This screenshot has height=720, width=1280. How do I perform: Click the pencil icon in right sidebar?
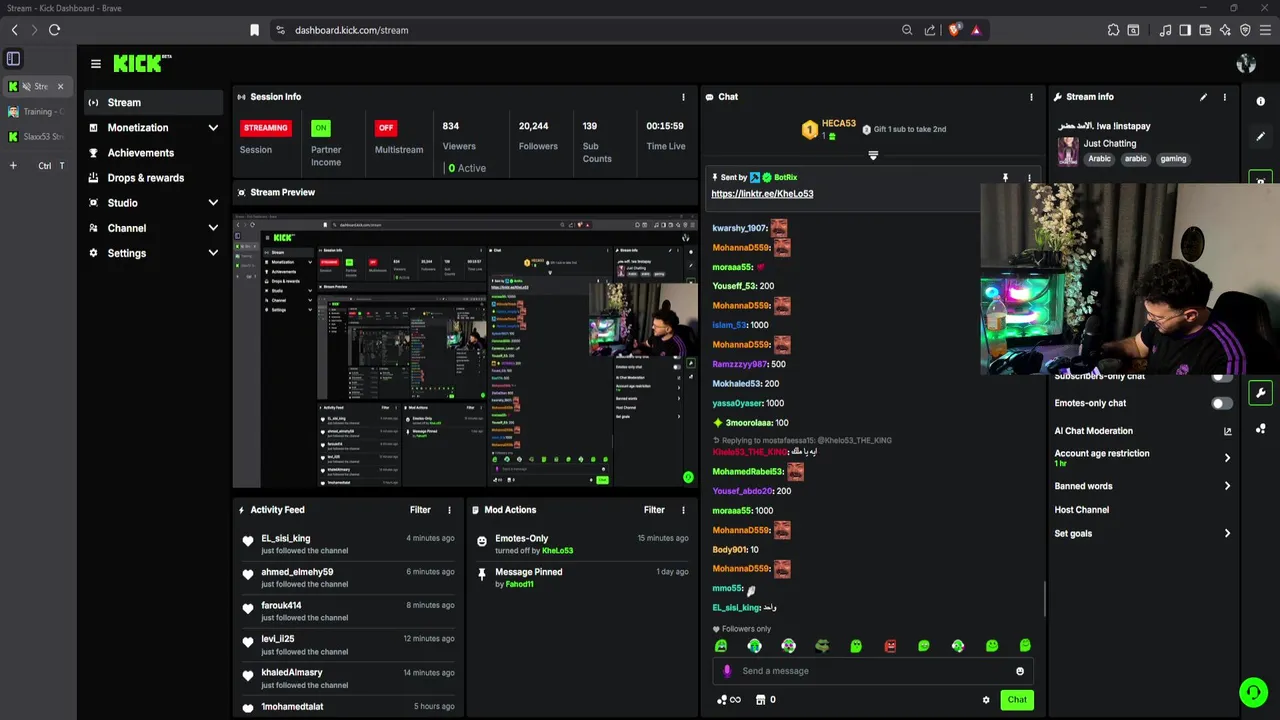[1260, 136]
